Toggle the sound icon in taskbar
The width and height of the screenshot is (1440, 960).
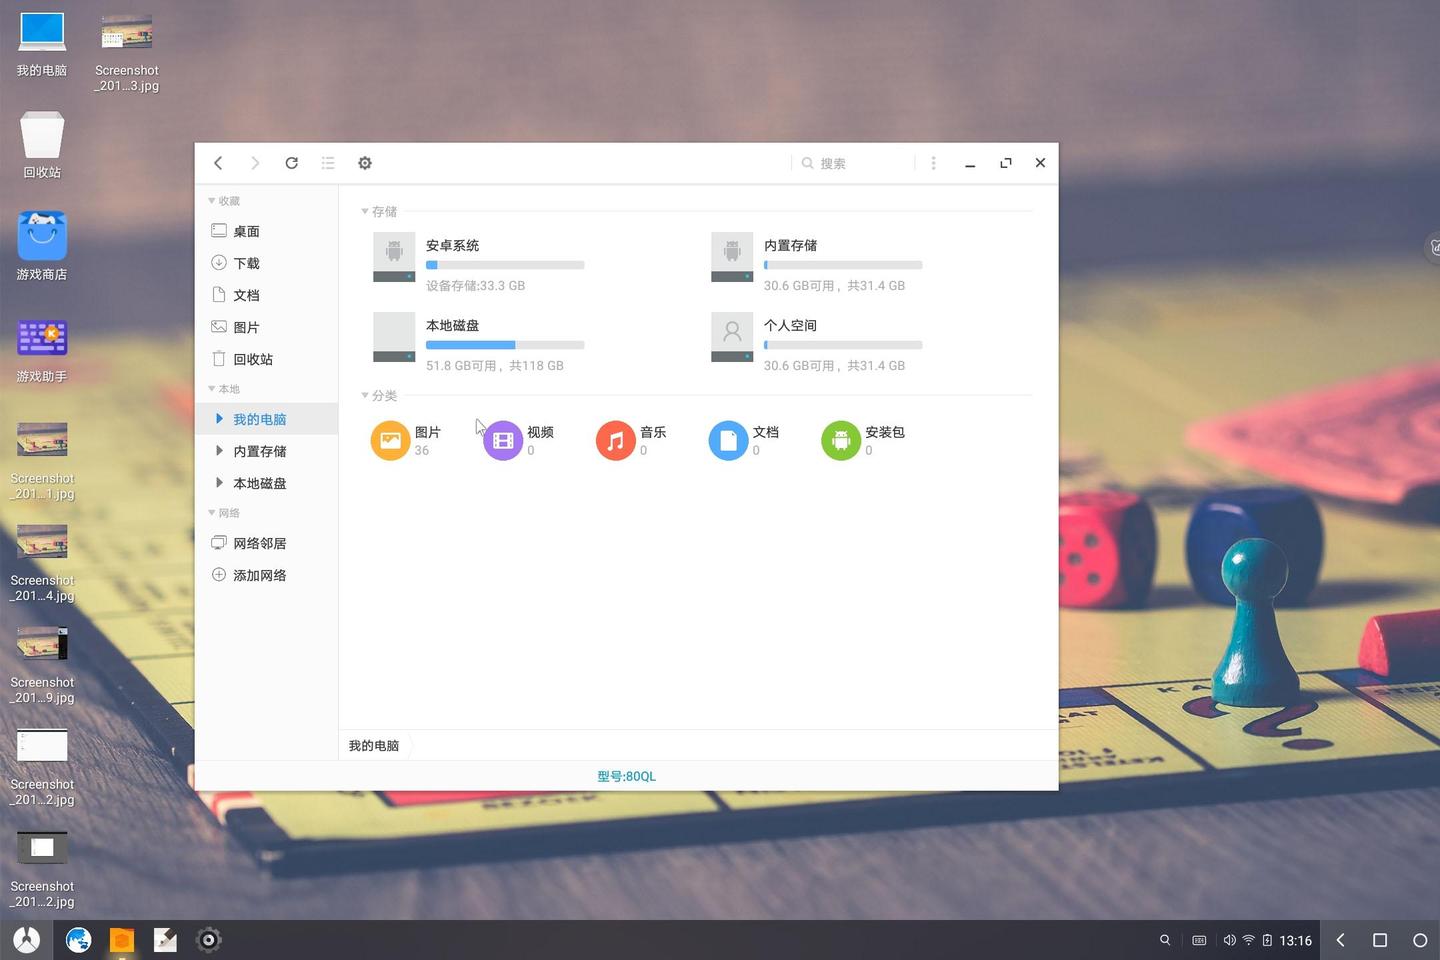[x=1229, y=940]
